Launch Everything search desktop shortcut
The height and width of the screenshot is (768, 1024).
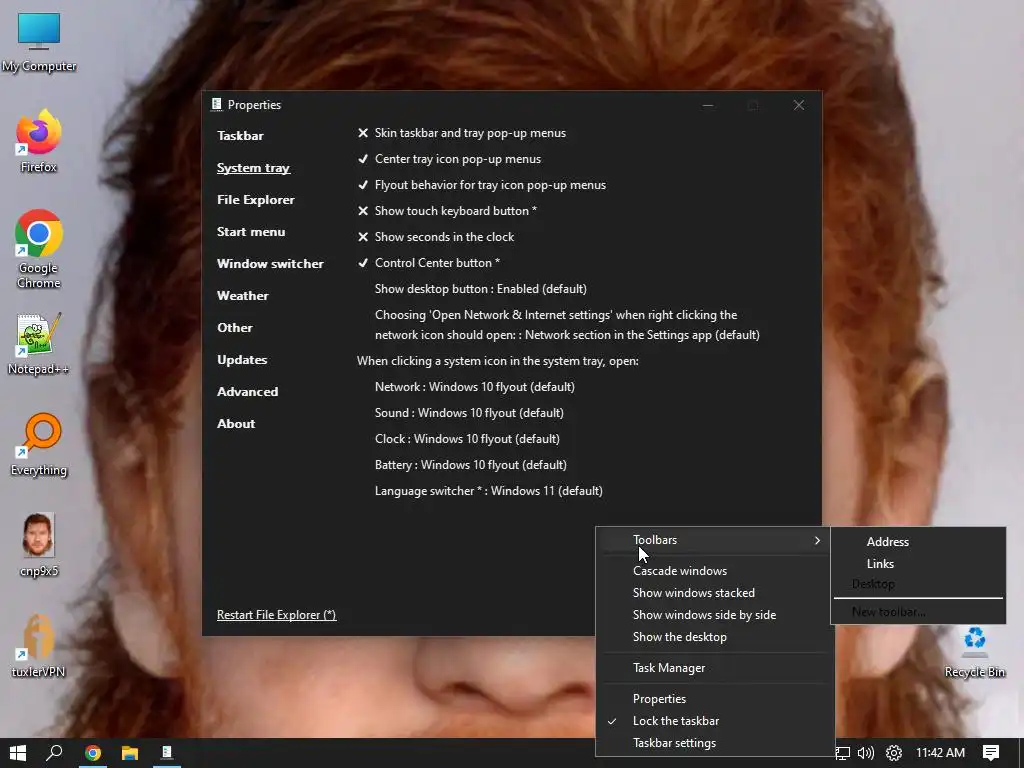[x=39, y=445]
